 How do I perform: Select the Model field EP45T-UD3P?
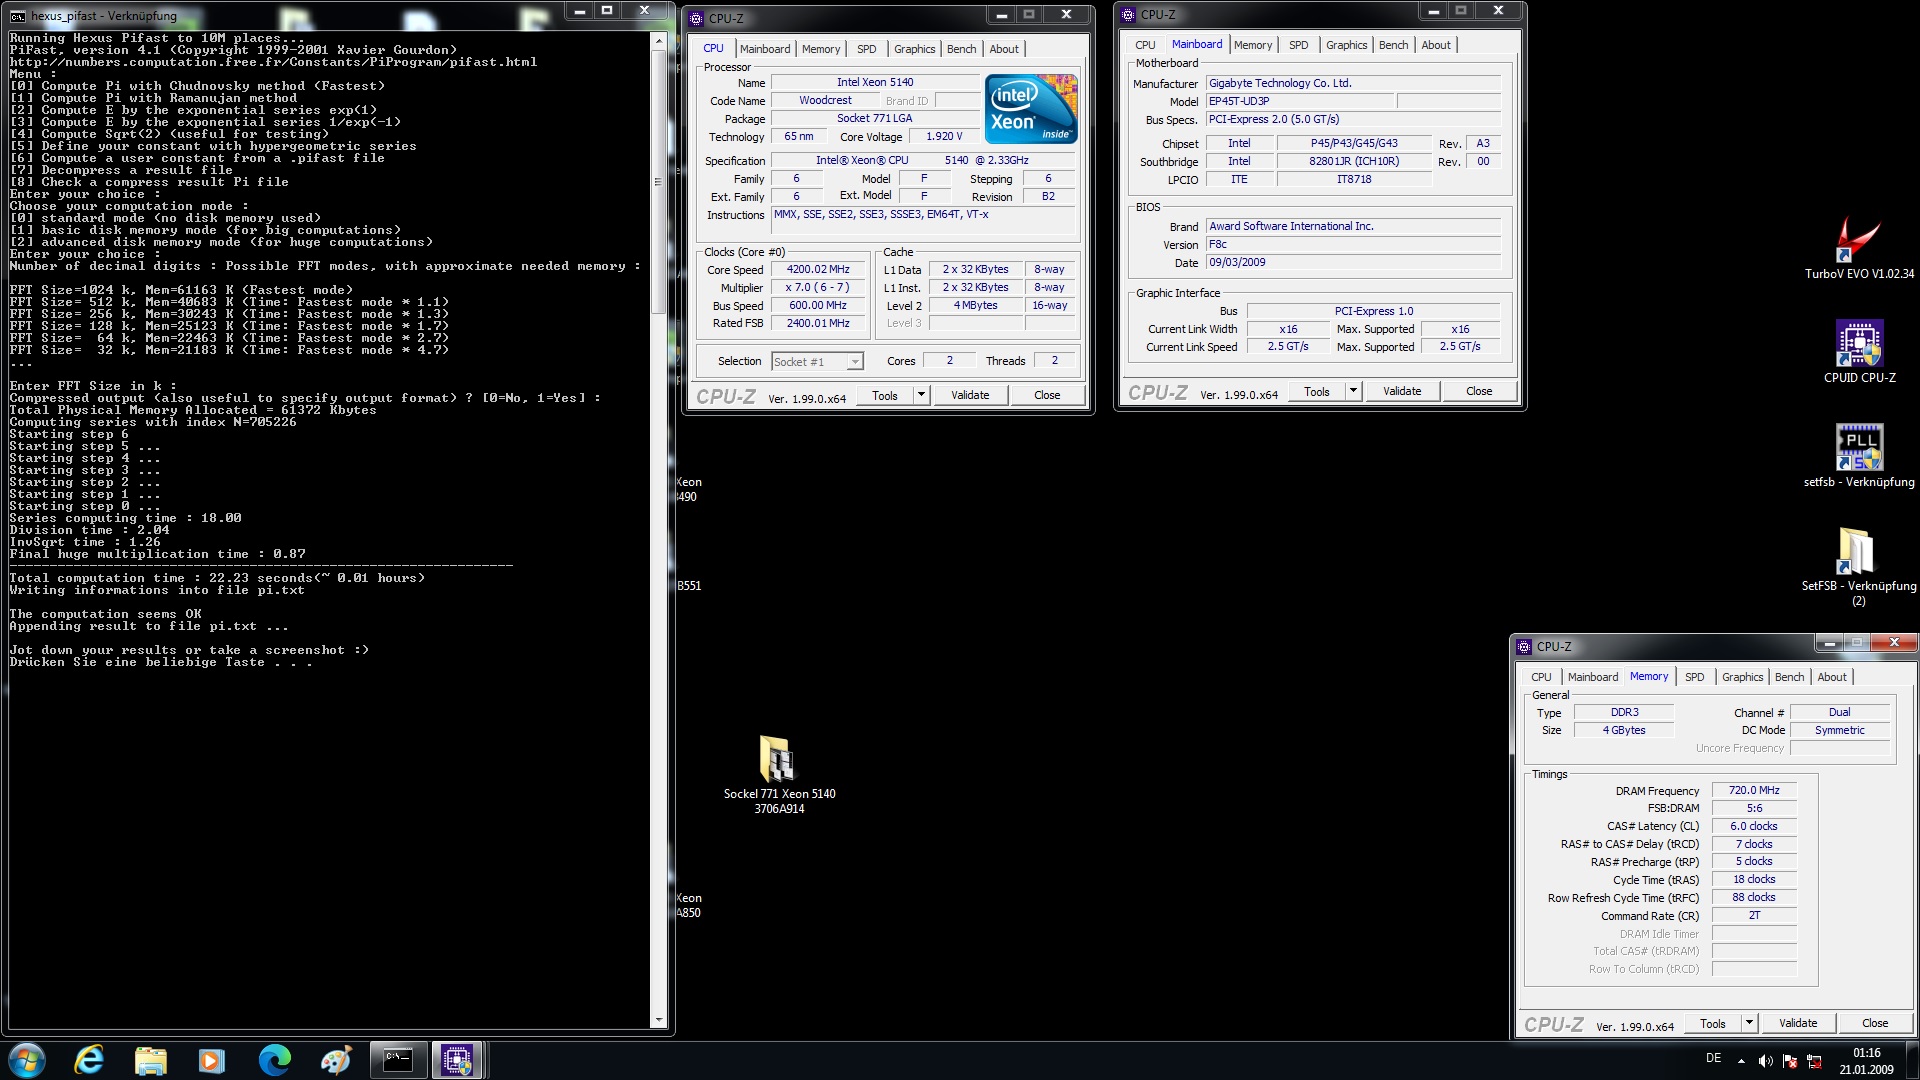[1300, 101]
